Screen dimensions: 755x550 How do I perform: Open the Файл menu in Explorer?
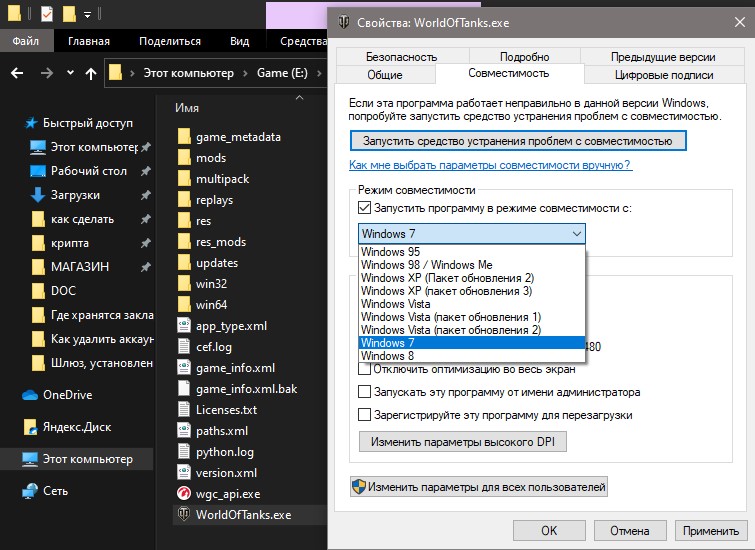click(x=26, y=41)
